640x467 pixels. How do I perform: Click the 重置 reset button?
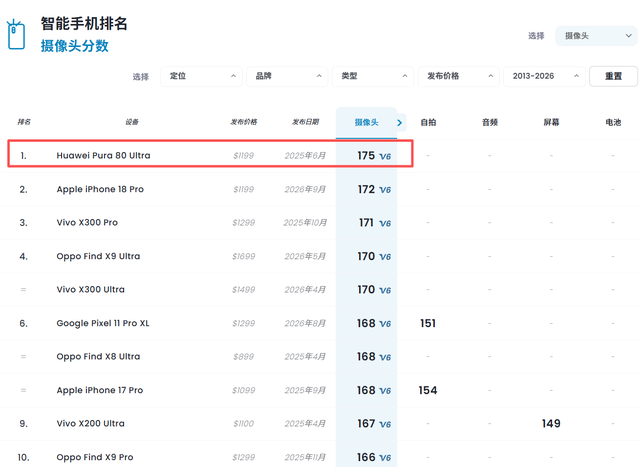click(613, 76)
